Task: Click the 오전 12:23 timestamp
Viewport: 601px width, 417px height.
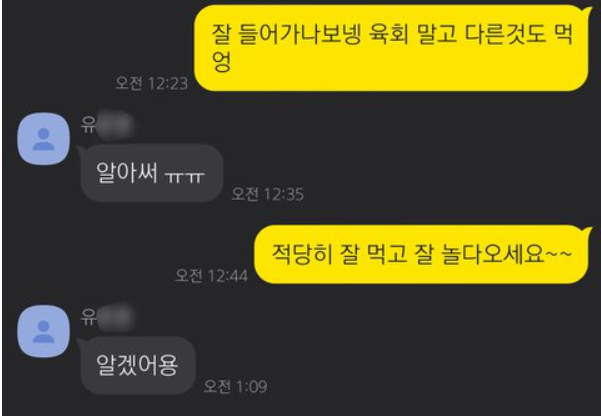Action: [x=151, y=83]
